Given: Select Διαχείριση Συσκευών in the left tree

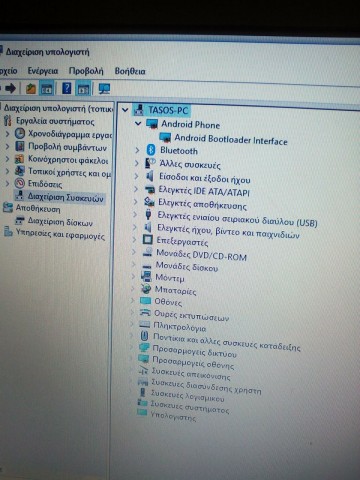Looking at the screenshot, I should pos(65,197).
